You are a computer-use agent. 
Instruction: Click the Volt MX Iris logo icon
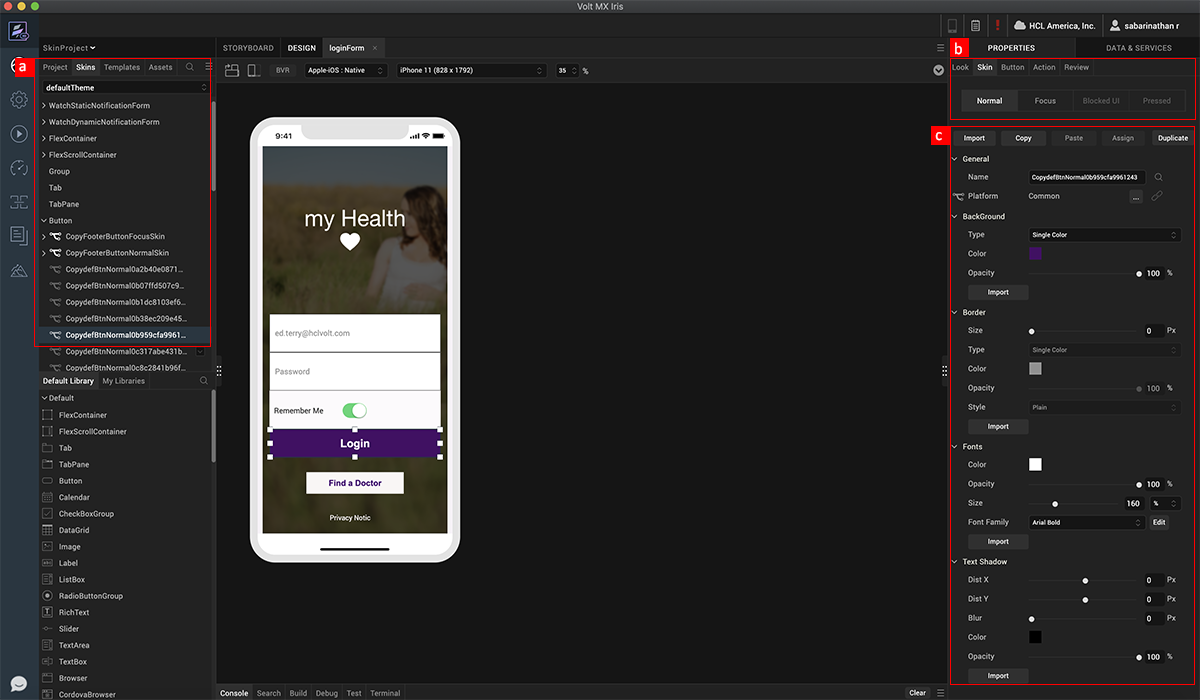(18, 29)
